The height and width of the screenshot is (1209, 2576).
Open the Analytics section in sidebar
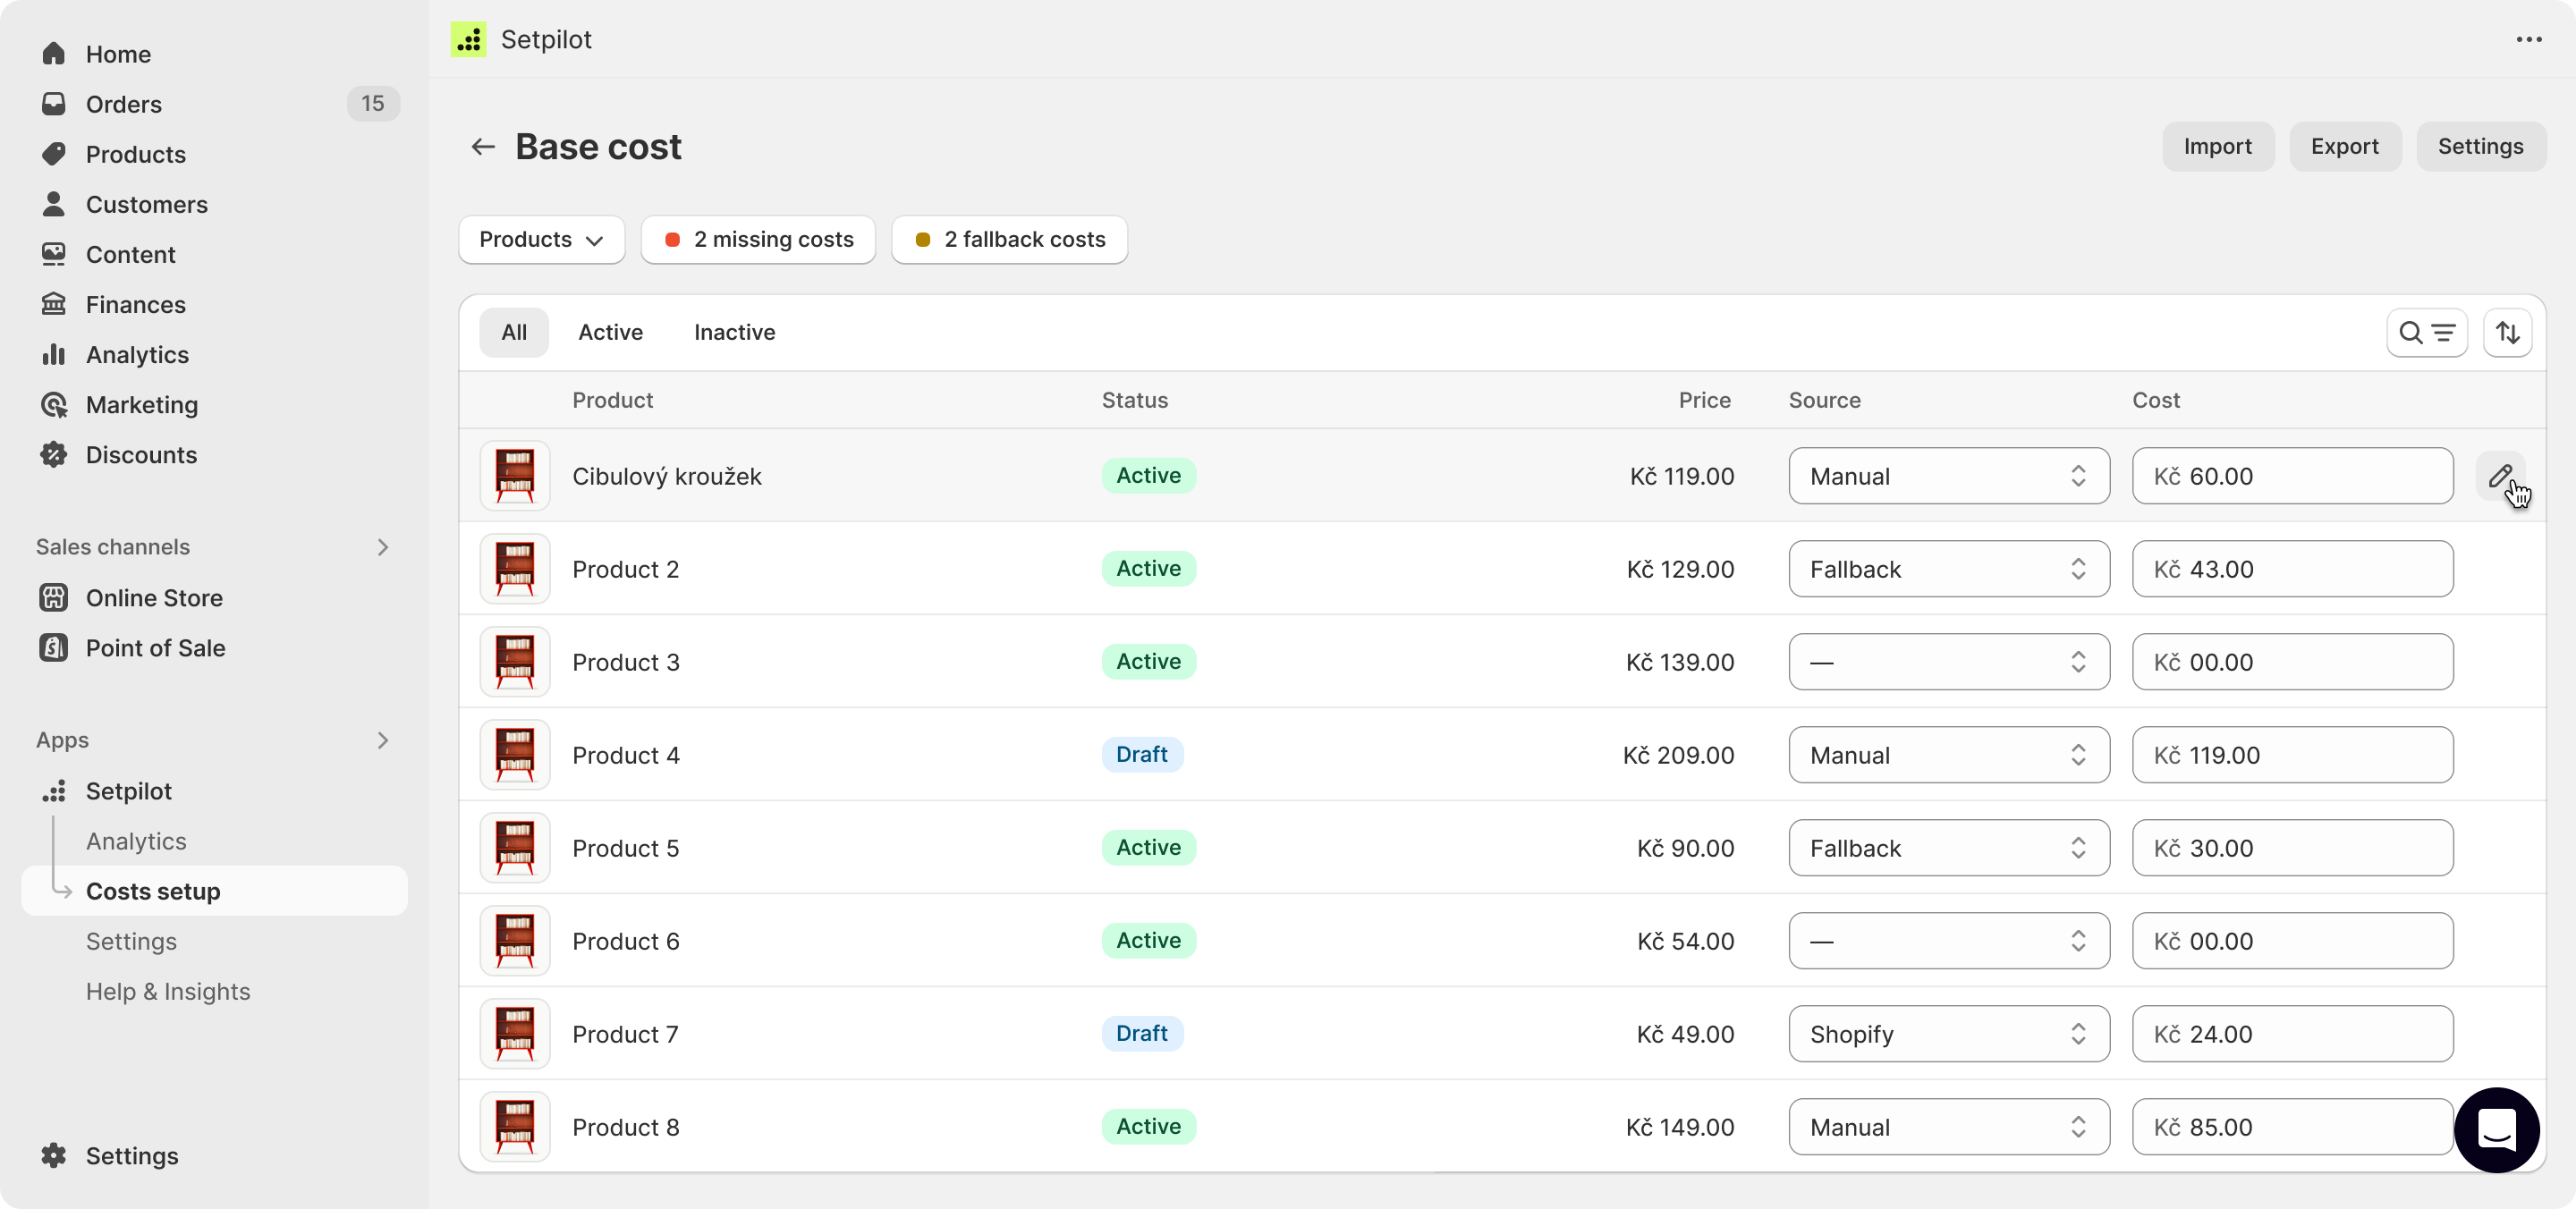pyautogui.click(x=137, y=354)
